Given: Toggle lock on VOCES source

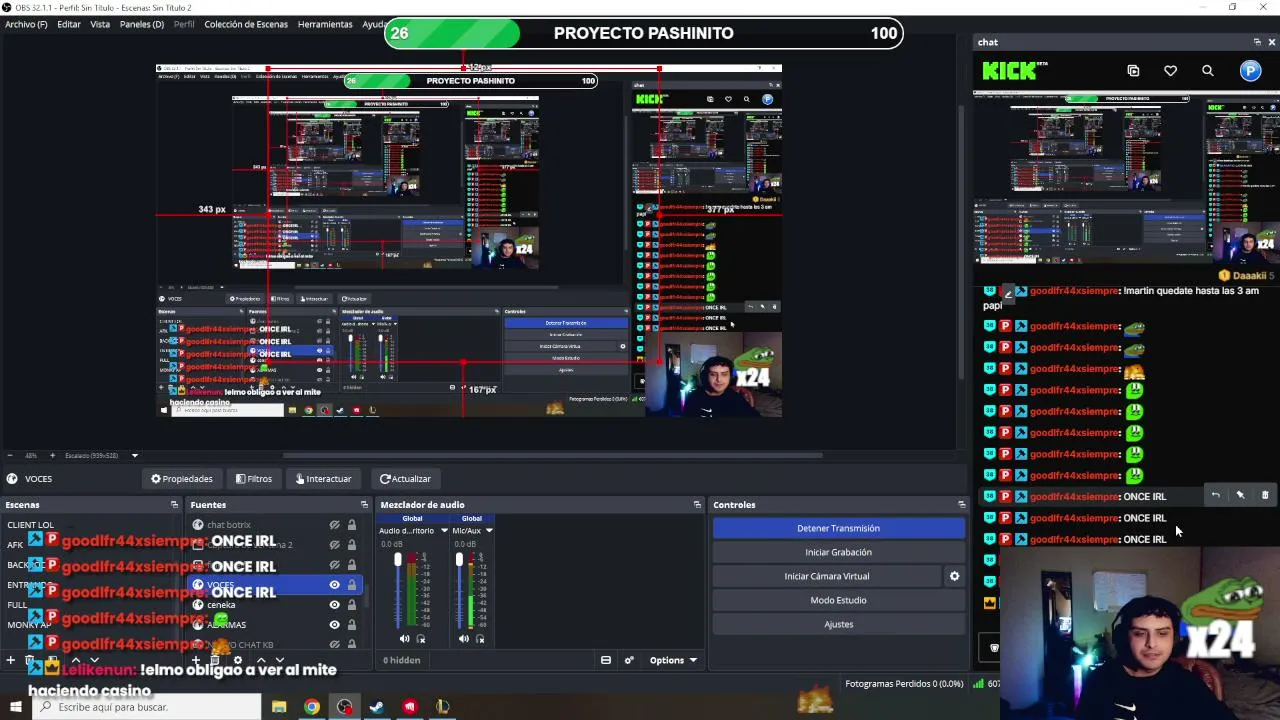Looking at the screenshot, I should 352,585.
